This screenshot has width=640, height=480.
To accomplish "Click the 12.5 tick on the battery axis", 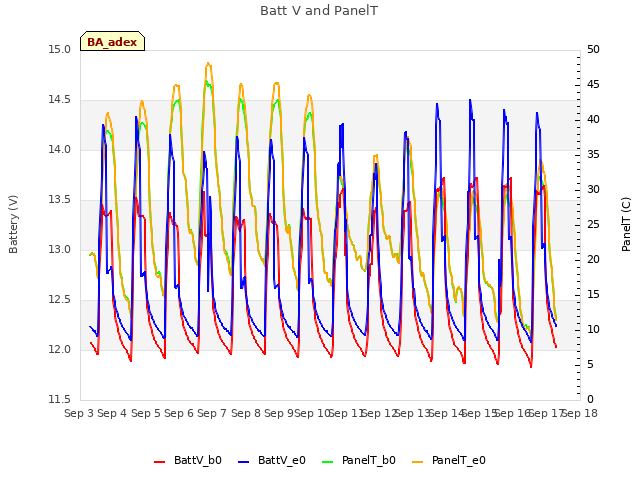I will (x=60, y=300).
